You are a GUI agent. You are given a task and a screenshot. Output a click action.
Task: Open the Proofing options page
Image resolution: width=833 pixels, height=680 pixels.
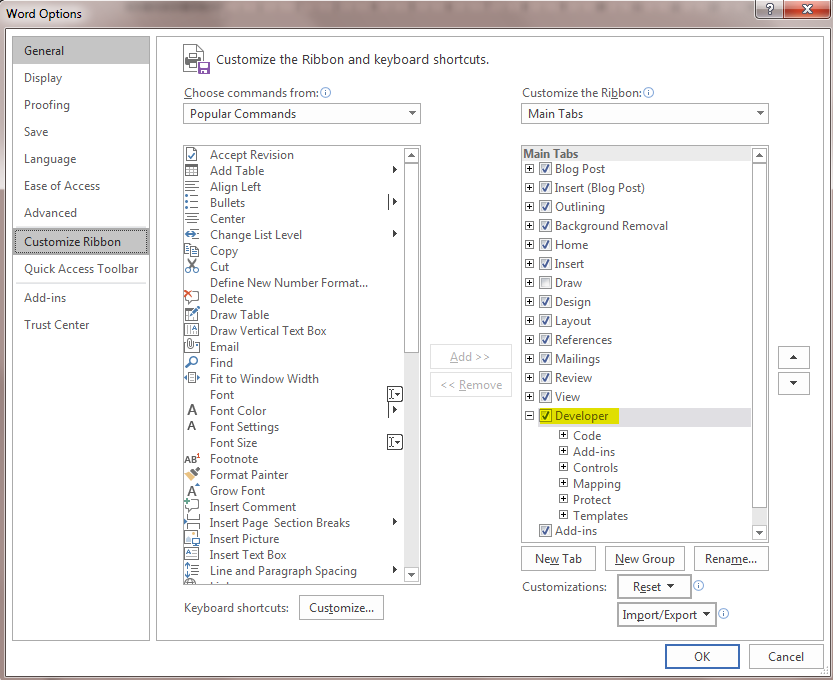[x=81, y=105]
